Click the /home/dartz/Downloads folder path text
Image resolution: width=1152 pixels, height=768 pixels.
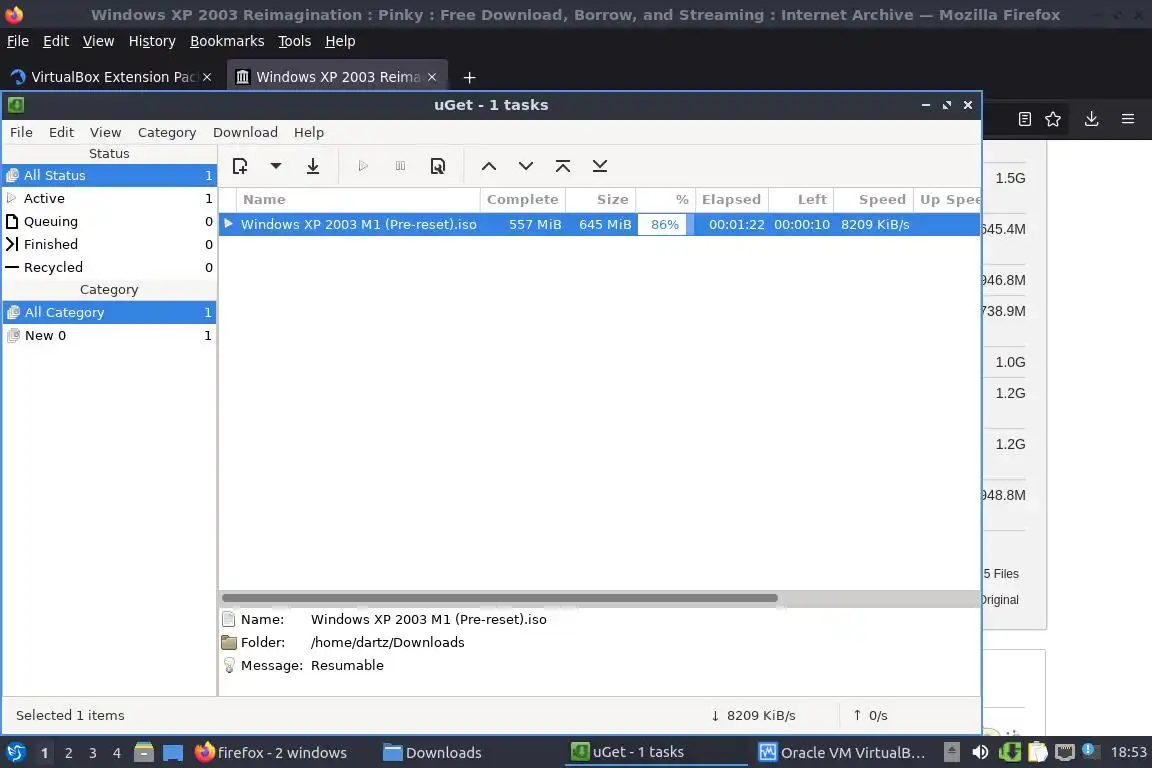pos(387,642)
